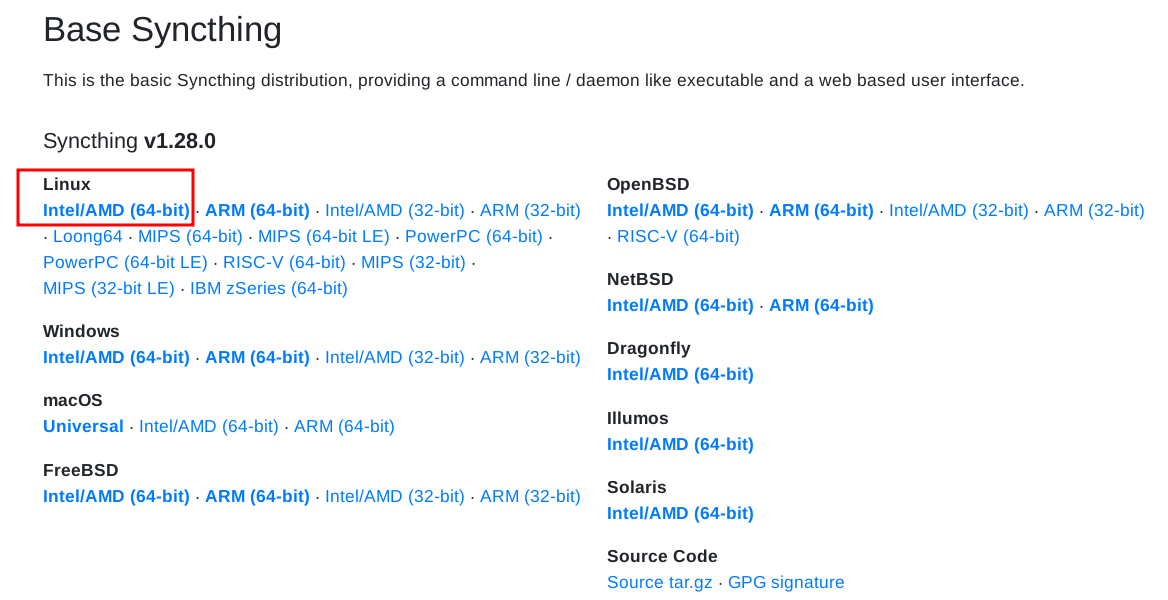The width and height of the screenshot is (1168, 600).
Task: Download NetBSD ARM (64-bit) build
Action: point(821,305)
